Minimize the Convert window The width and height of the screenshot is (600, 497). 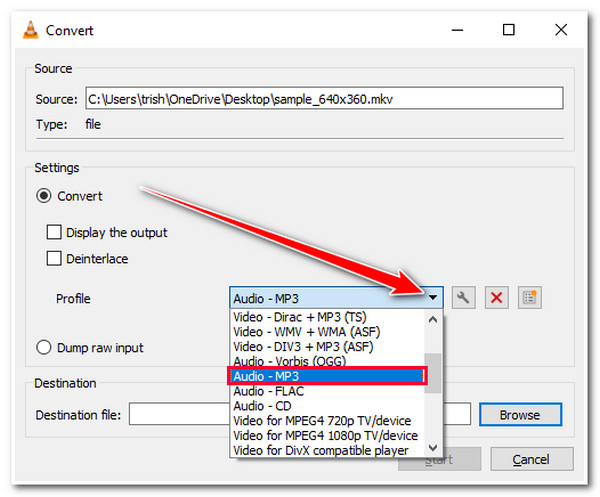458,30
